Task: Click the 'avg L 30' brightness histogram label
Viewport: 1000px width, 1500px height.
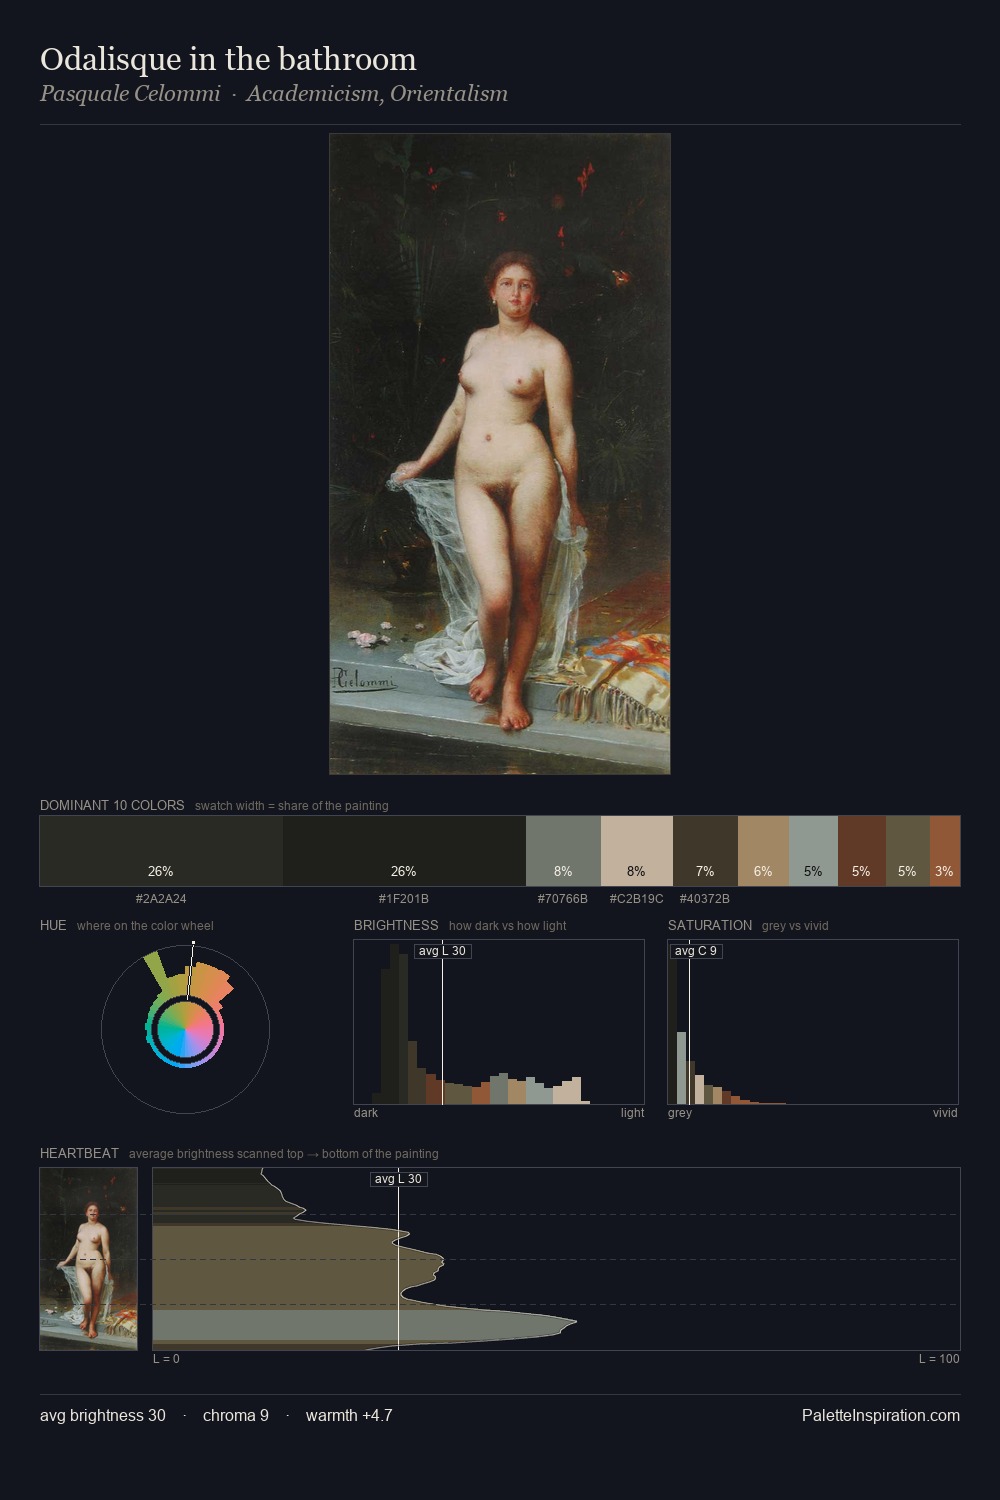Action: tap(443, 951)
